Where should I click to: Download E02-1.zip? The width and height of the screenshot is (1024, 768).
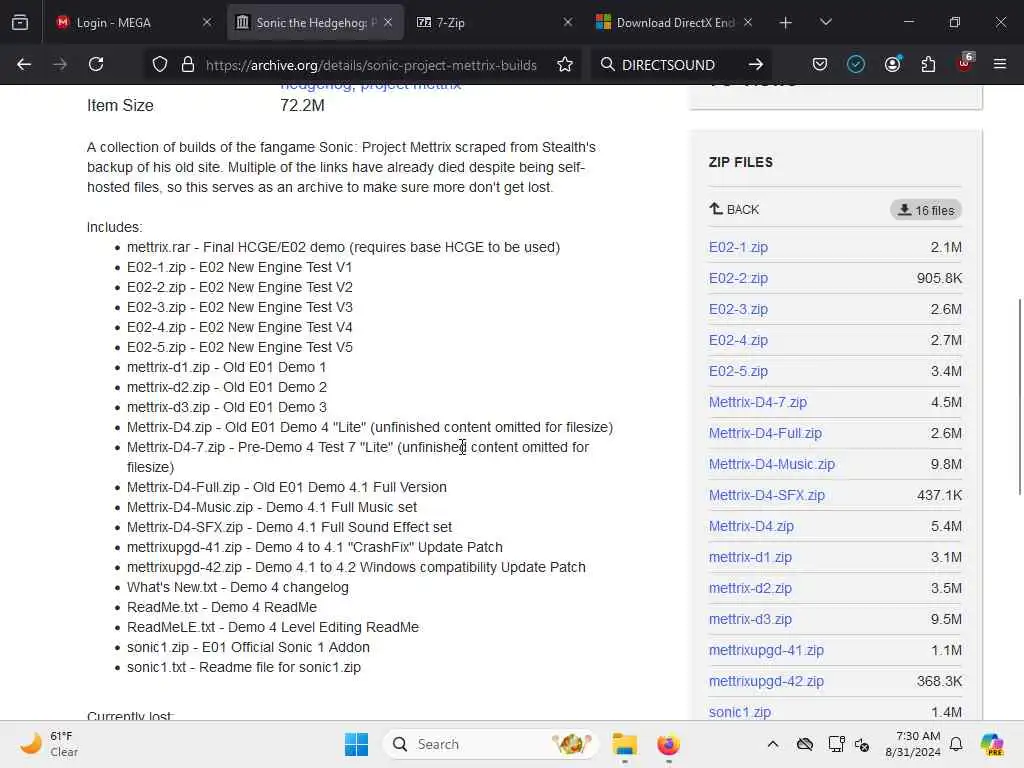738,247
